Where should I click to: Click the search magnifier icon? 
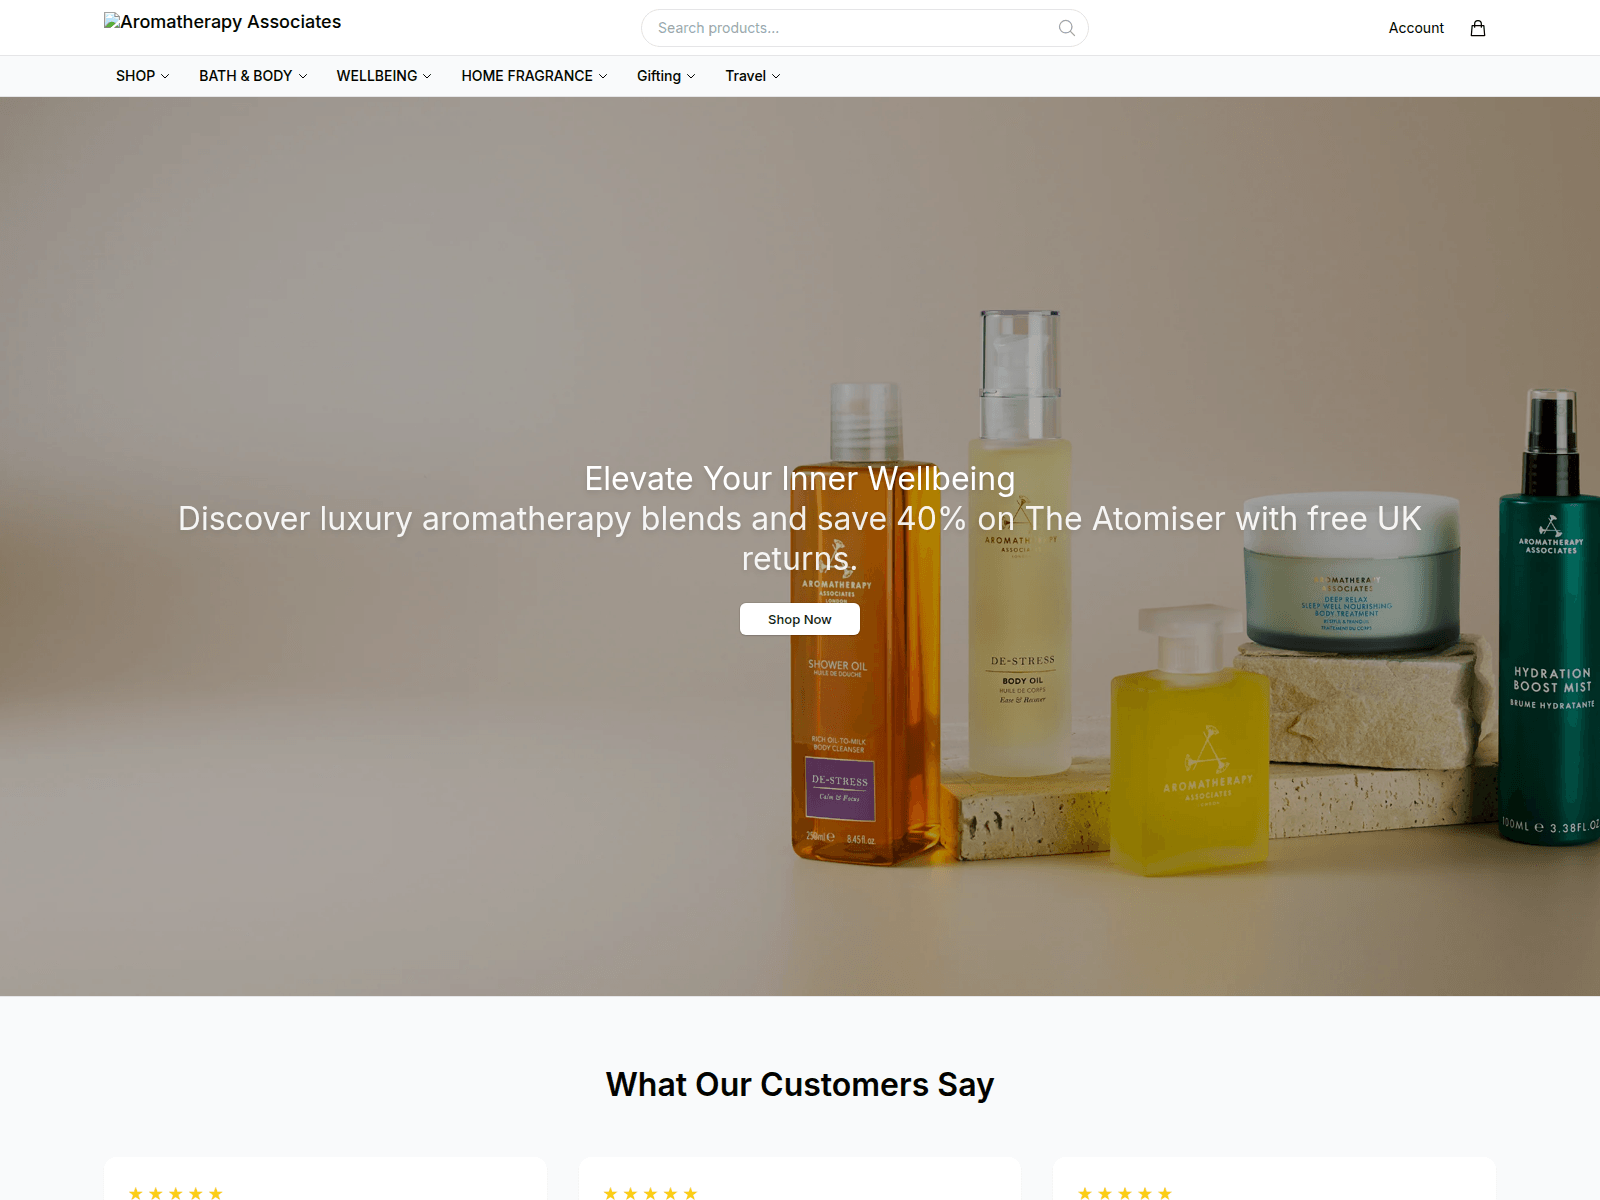coord(1067,28)
